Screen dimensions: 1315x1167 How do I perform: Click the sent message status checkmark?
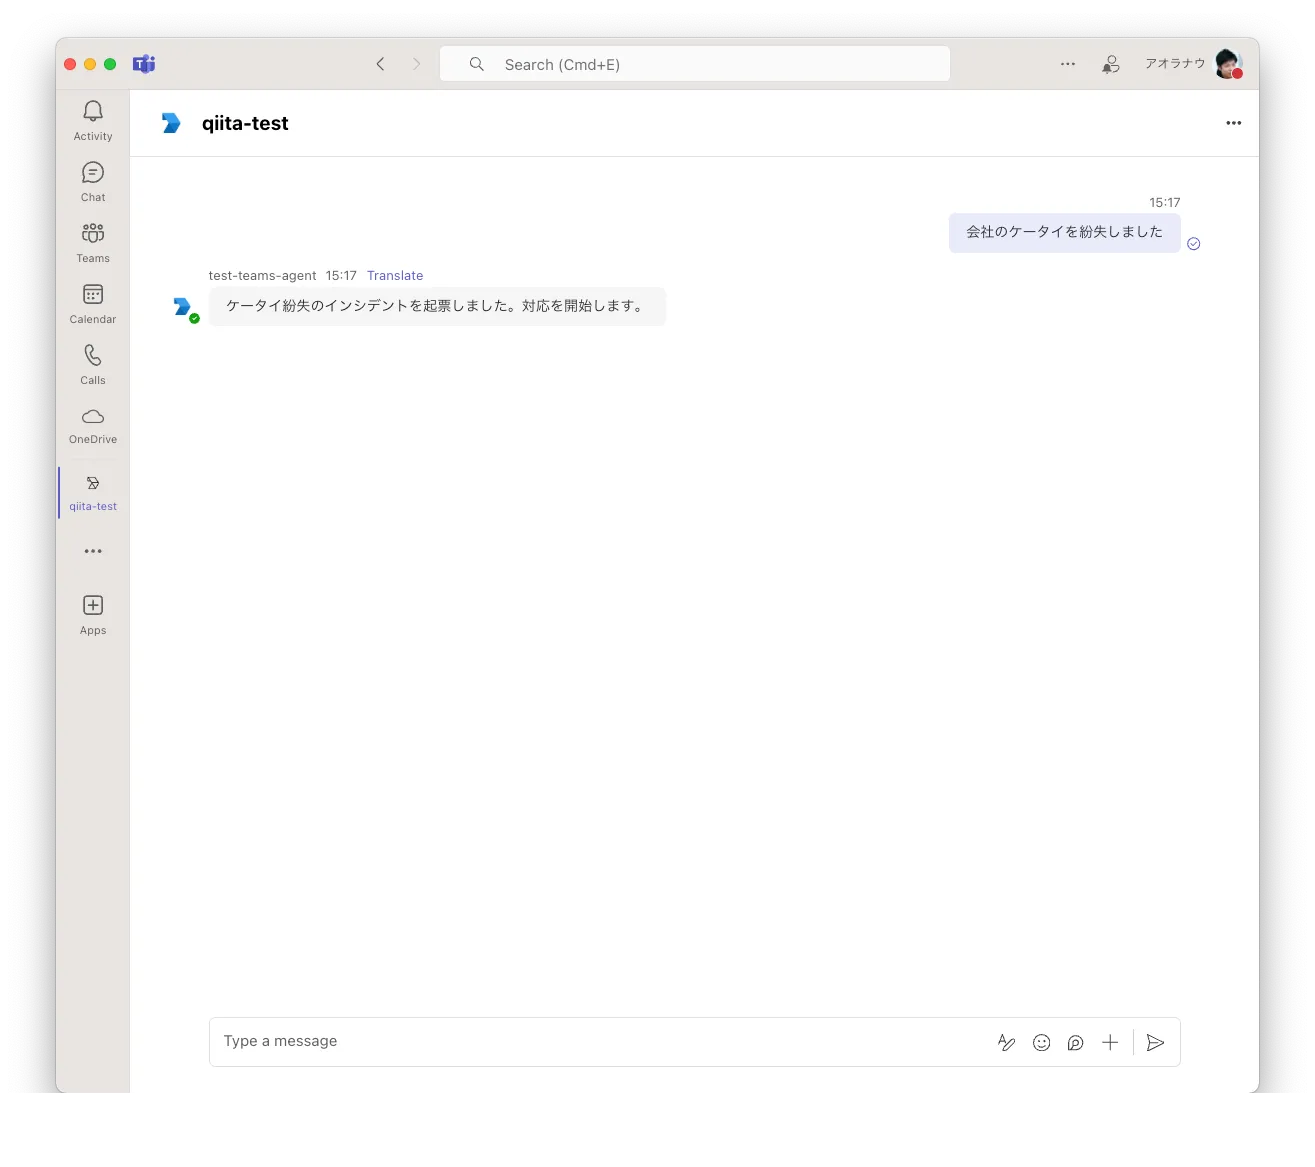[x=1193, y=244]
